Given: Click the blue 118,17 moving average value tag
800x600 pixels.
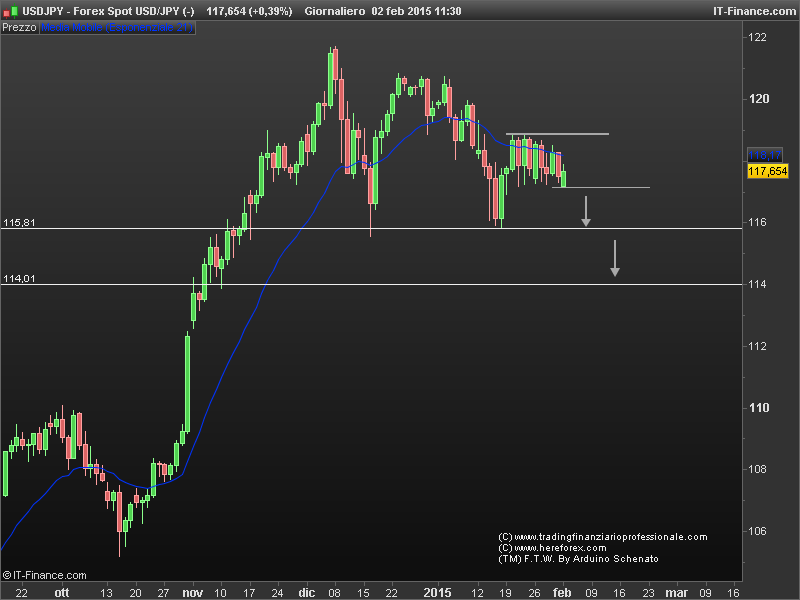Looking at the screenshot, I should point(765,155).
